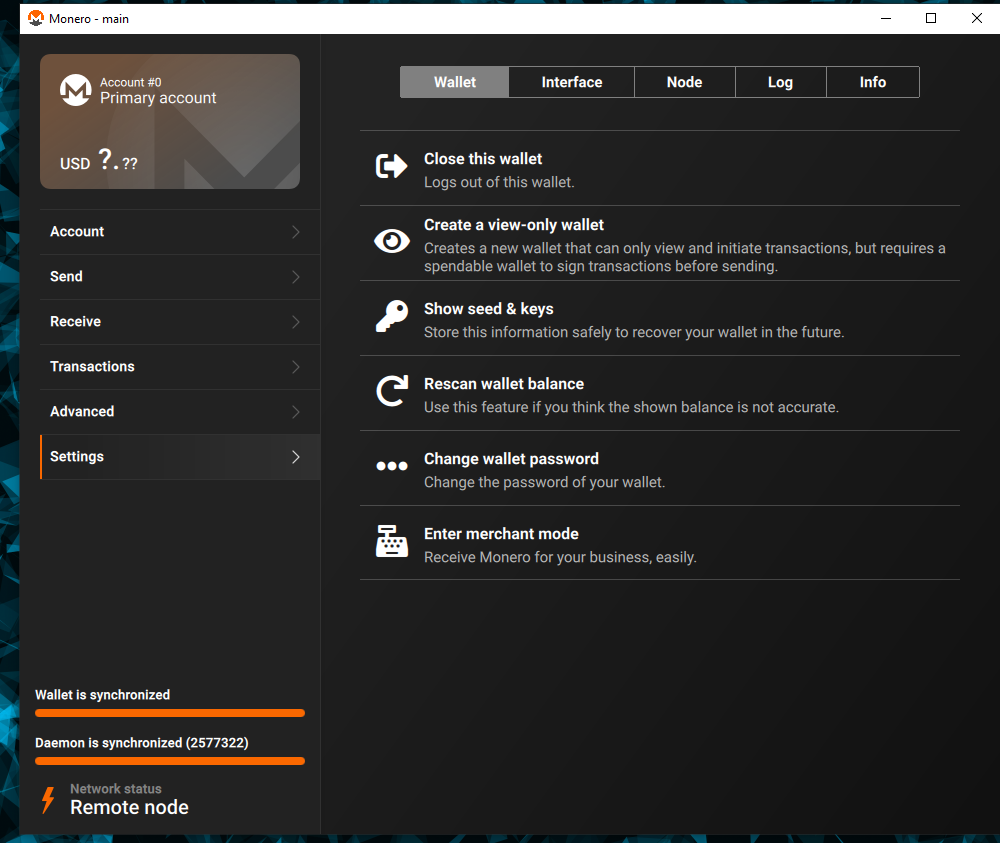The width and height of the screenshot is (1000, 843).
Task: Click the Wallet is synchronized label
Action: [103, 695]
